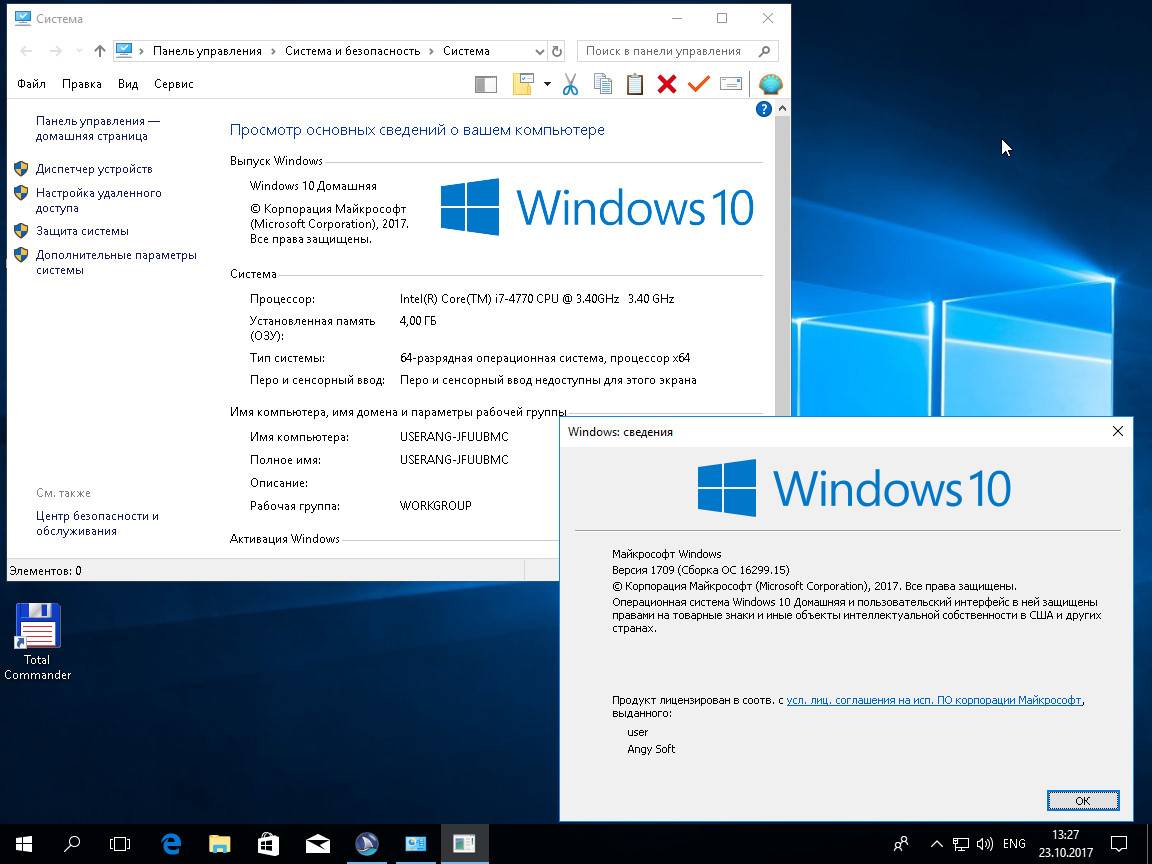
Task: Click the ENG input language indicator
Action: (1014, 844)
